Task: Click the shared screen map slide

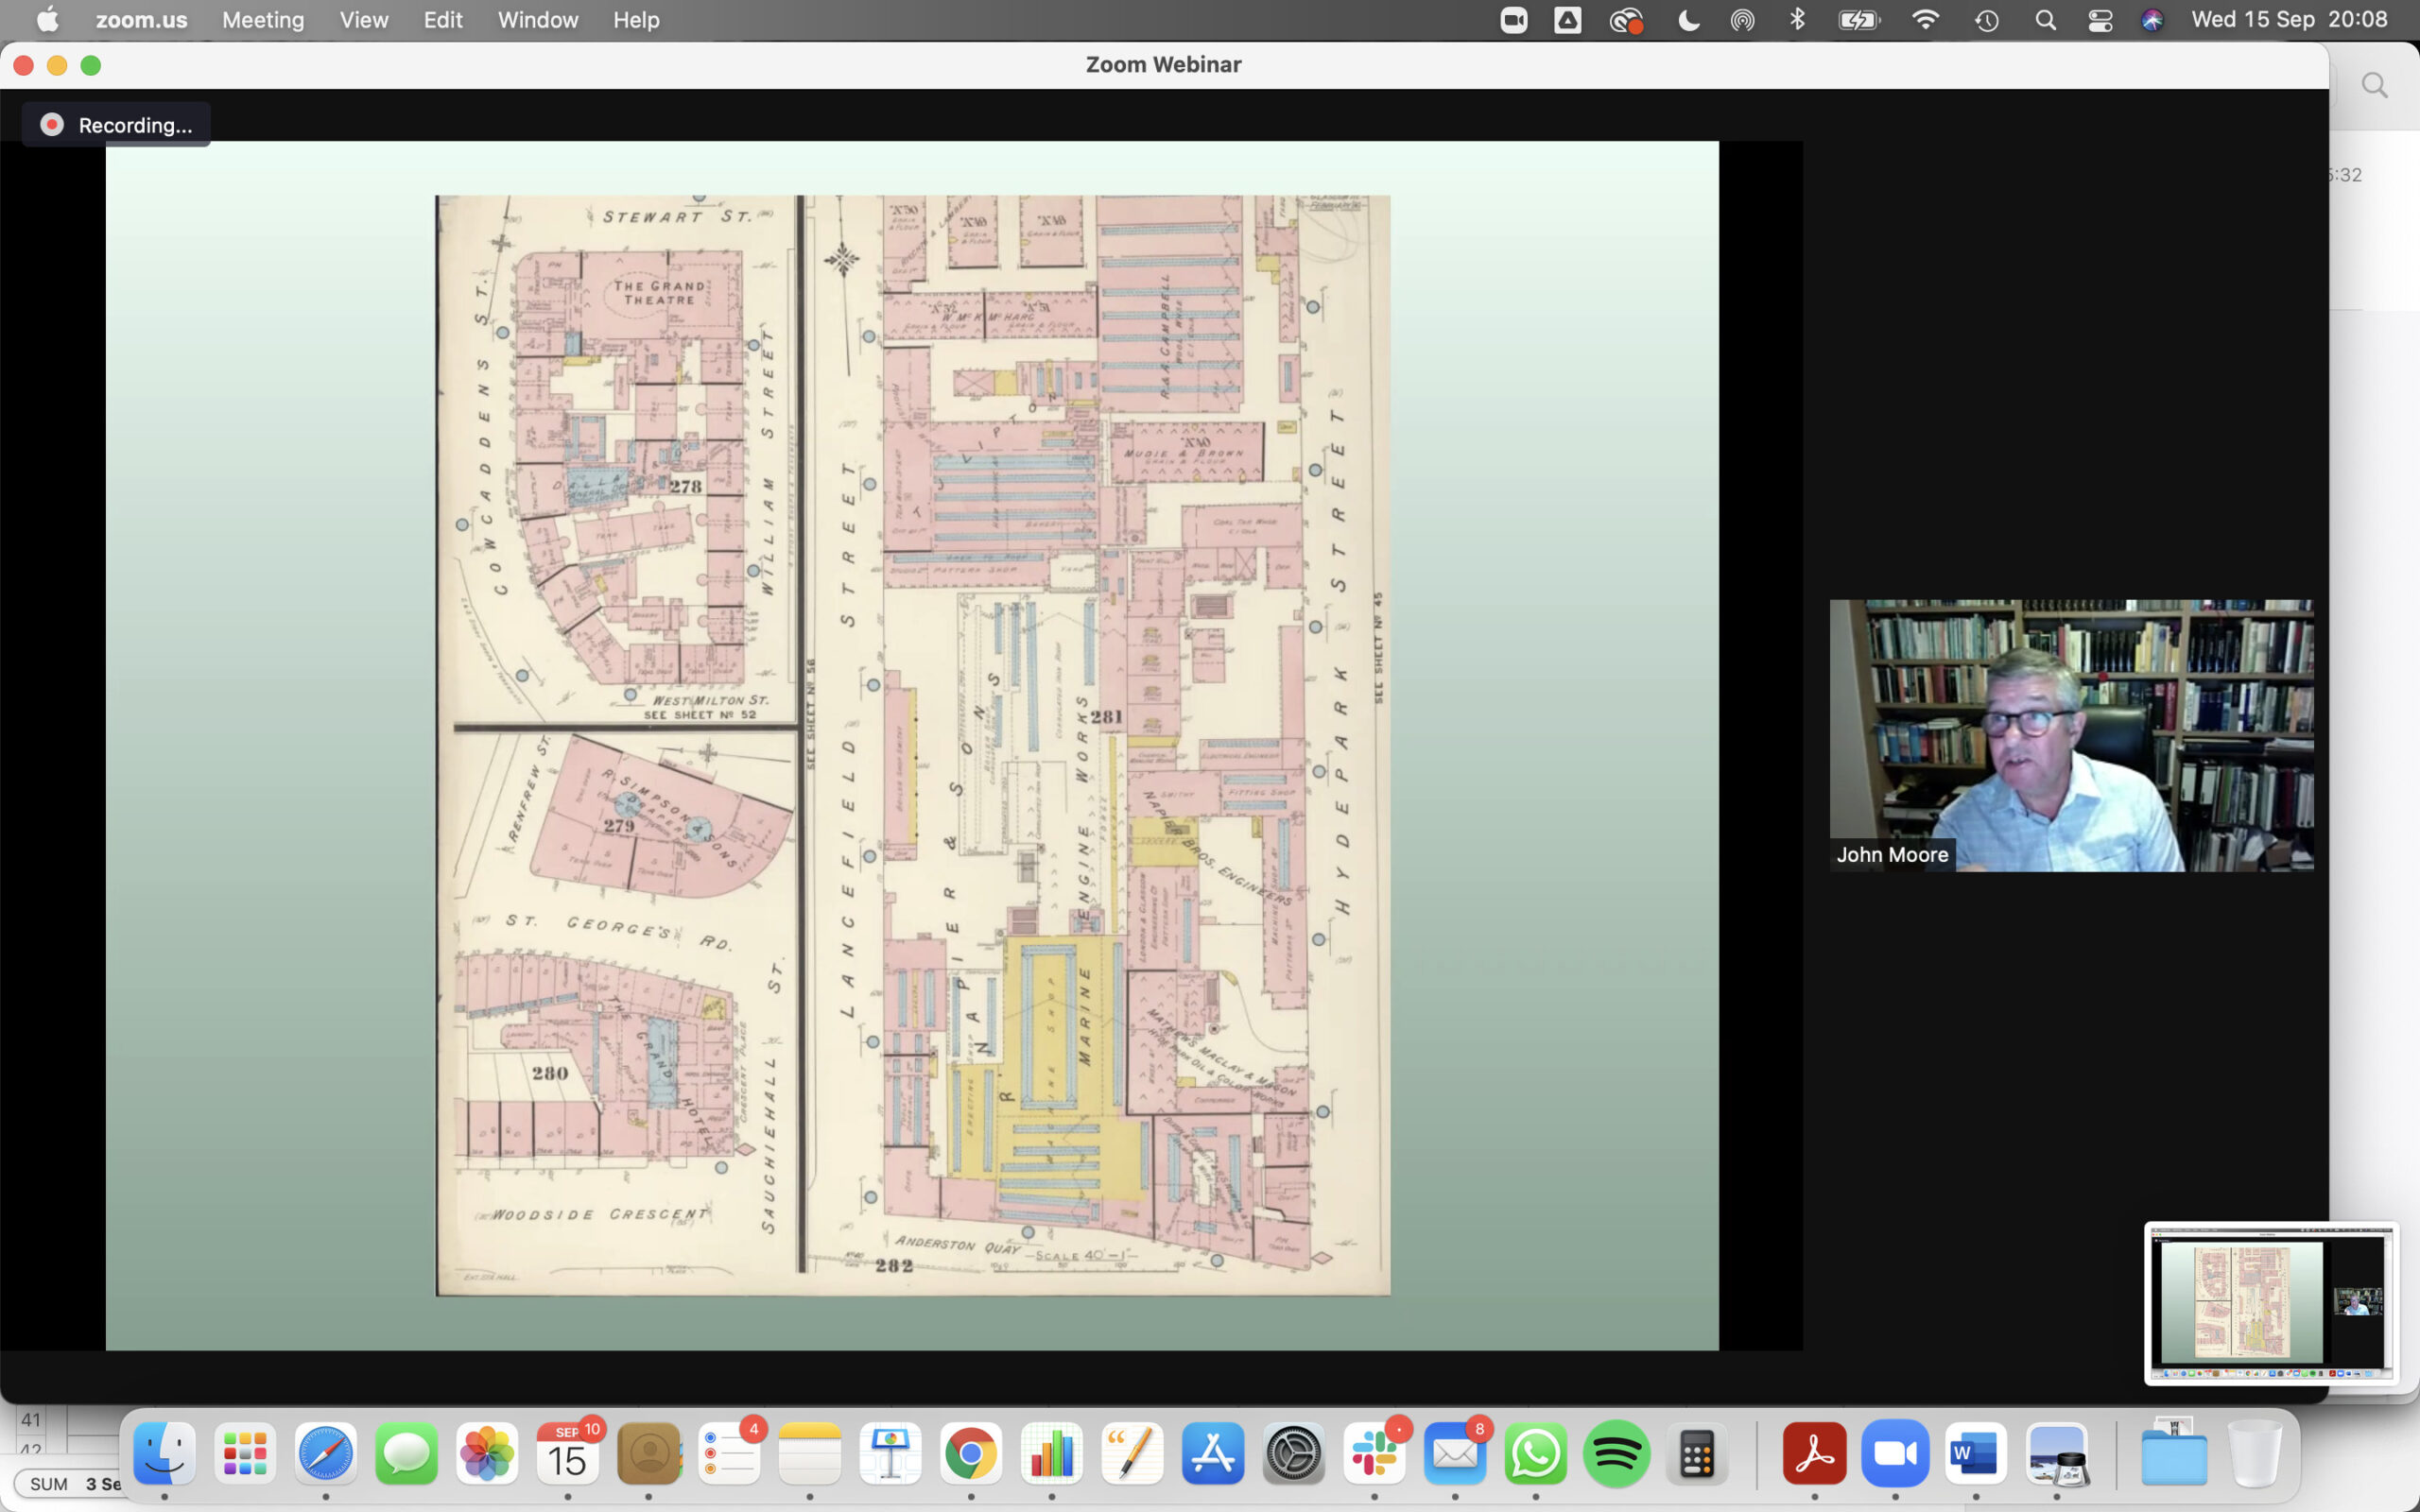Action: [912, 745]
